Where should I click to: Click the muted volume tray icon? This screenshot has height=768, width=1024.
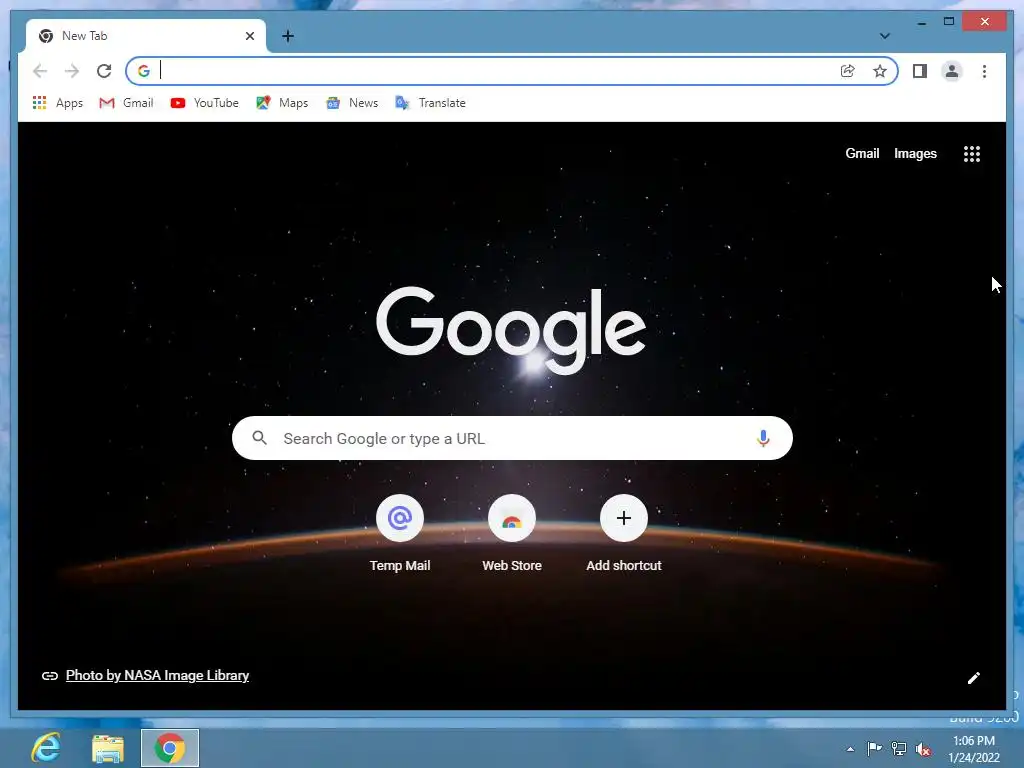923,749
